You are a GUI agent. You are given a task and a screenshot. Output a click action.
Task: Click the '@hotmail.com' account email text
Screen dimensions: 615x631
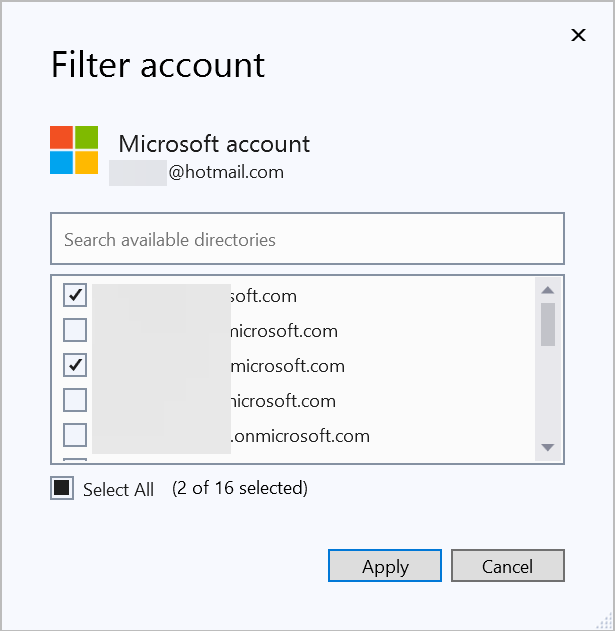tap(226, 172)
